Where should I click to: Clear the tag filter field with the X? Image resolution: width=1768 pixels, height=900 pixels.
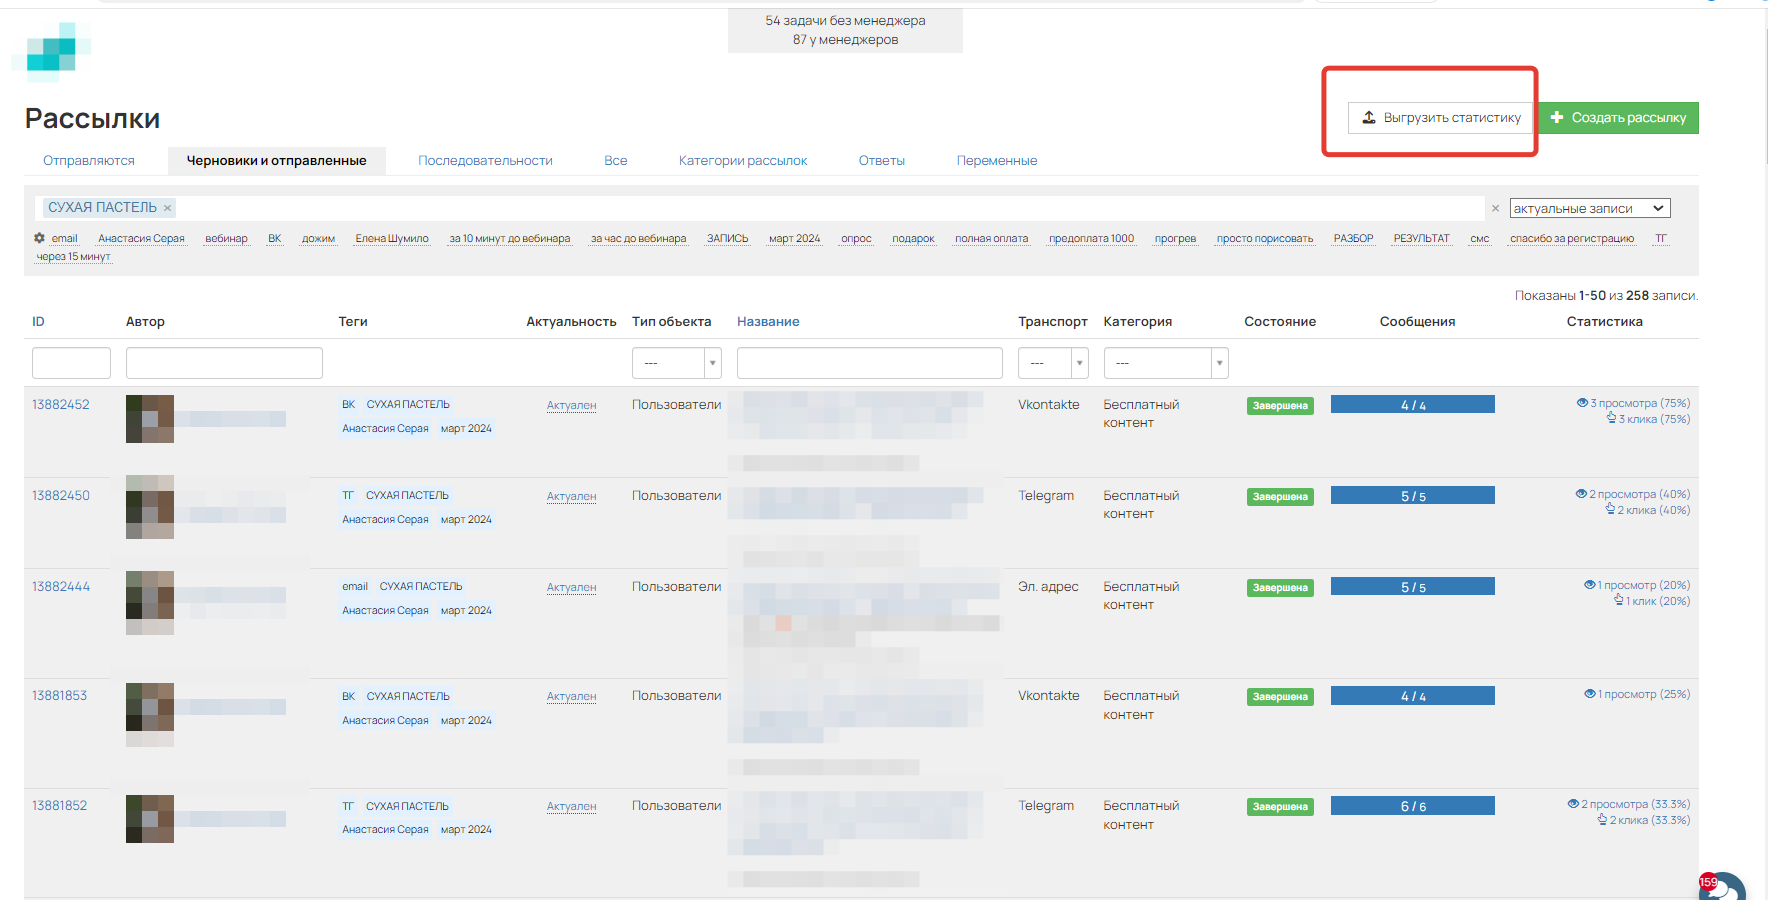tap(1495, 209)
